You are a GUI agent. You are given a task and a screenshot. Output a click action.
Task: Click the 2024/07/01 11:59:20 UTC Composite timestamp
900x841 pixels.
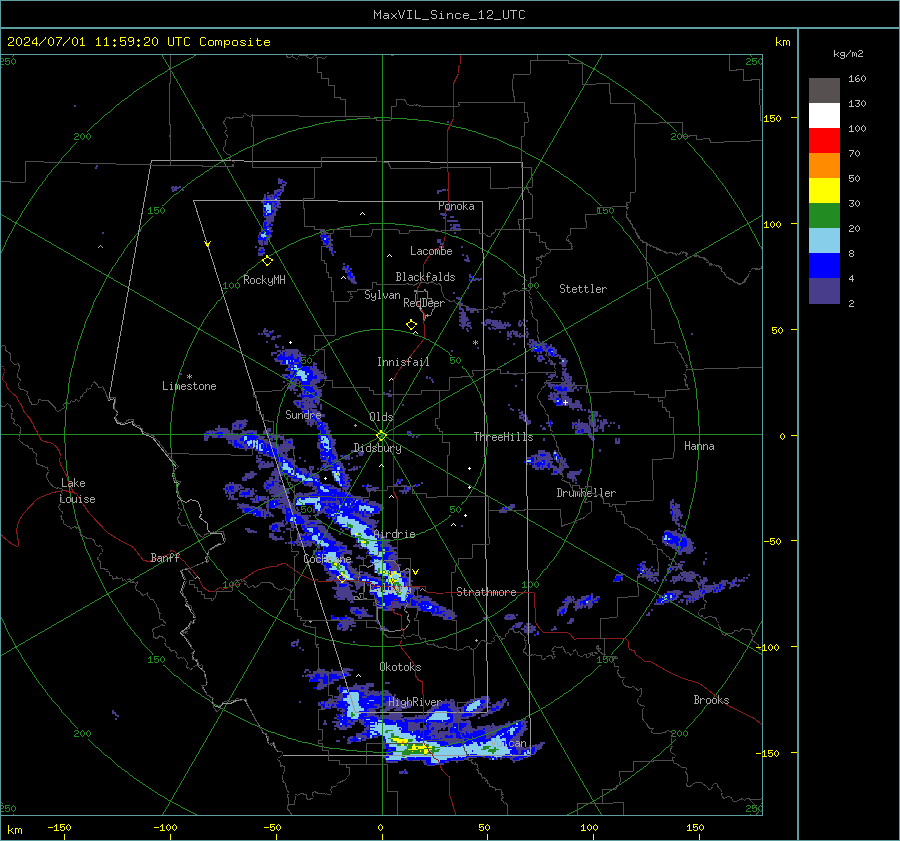coord(138,42)
